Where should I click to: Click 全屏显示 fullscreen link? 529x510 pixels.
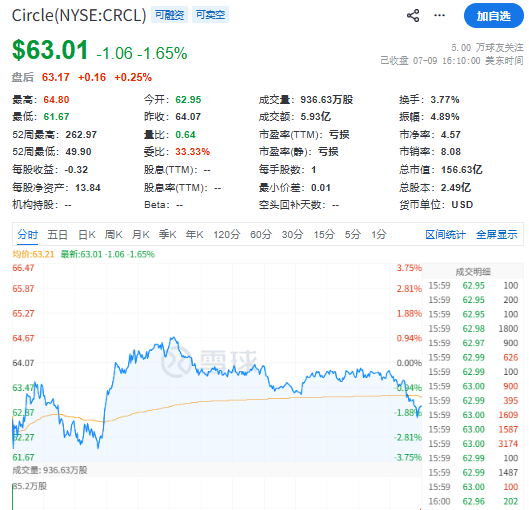[x=497, y=234]
